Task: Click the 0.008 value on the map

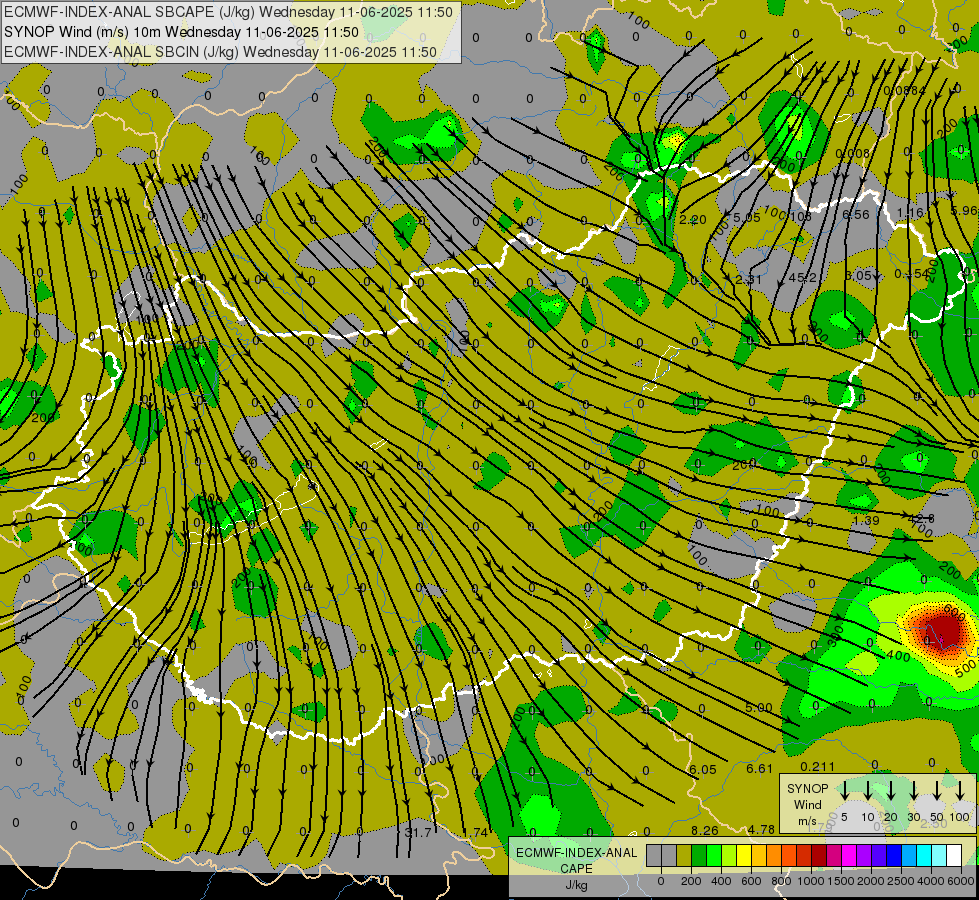Action: click(852, 154)
